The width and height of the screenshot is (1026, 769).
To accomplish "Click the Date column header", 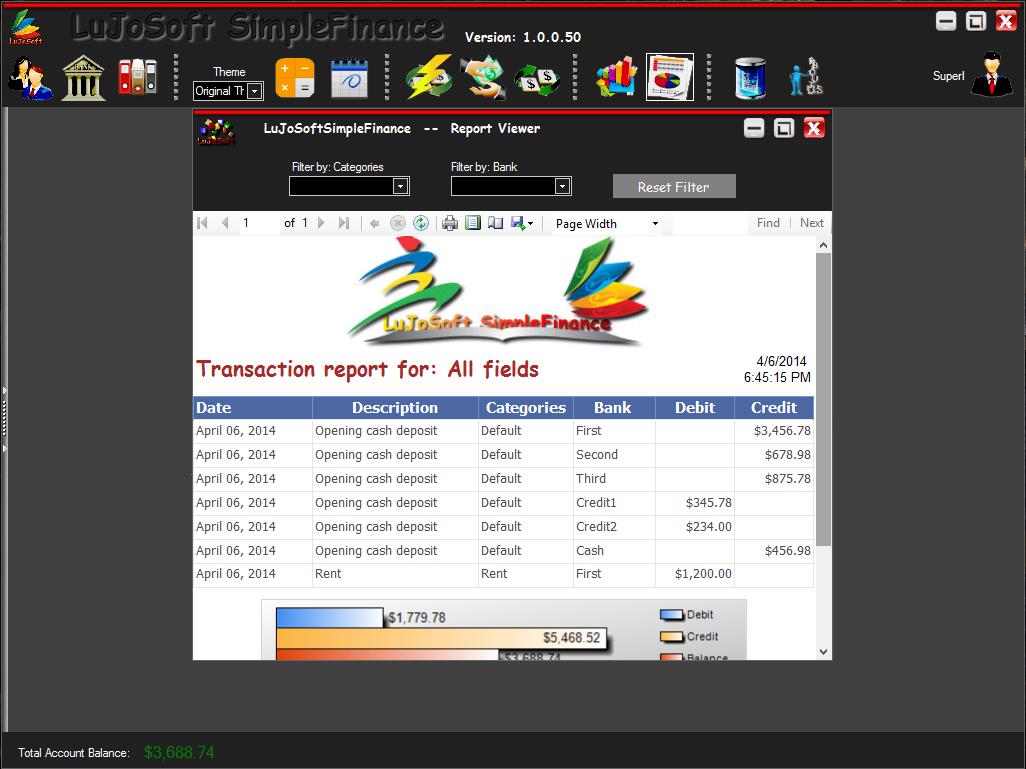I will 253,408.
